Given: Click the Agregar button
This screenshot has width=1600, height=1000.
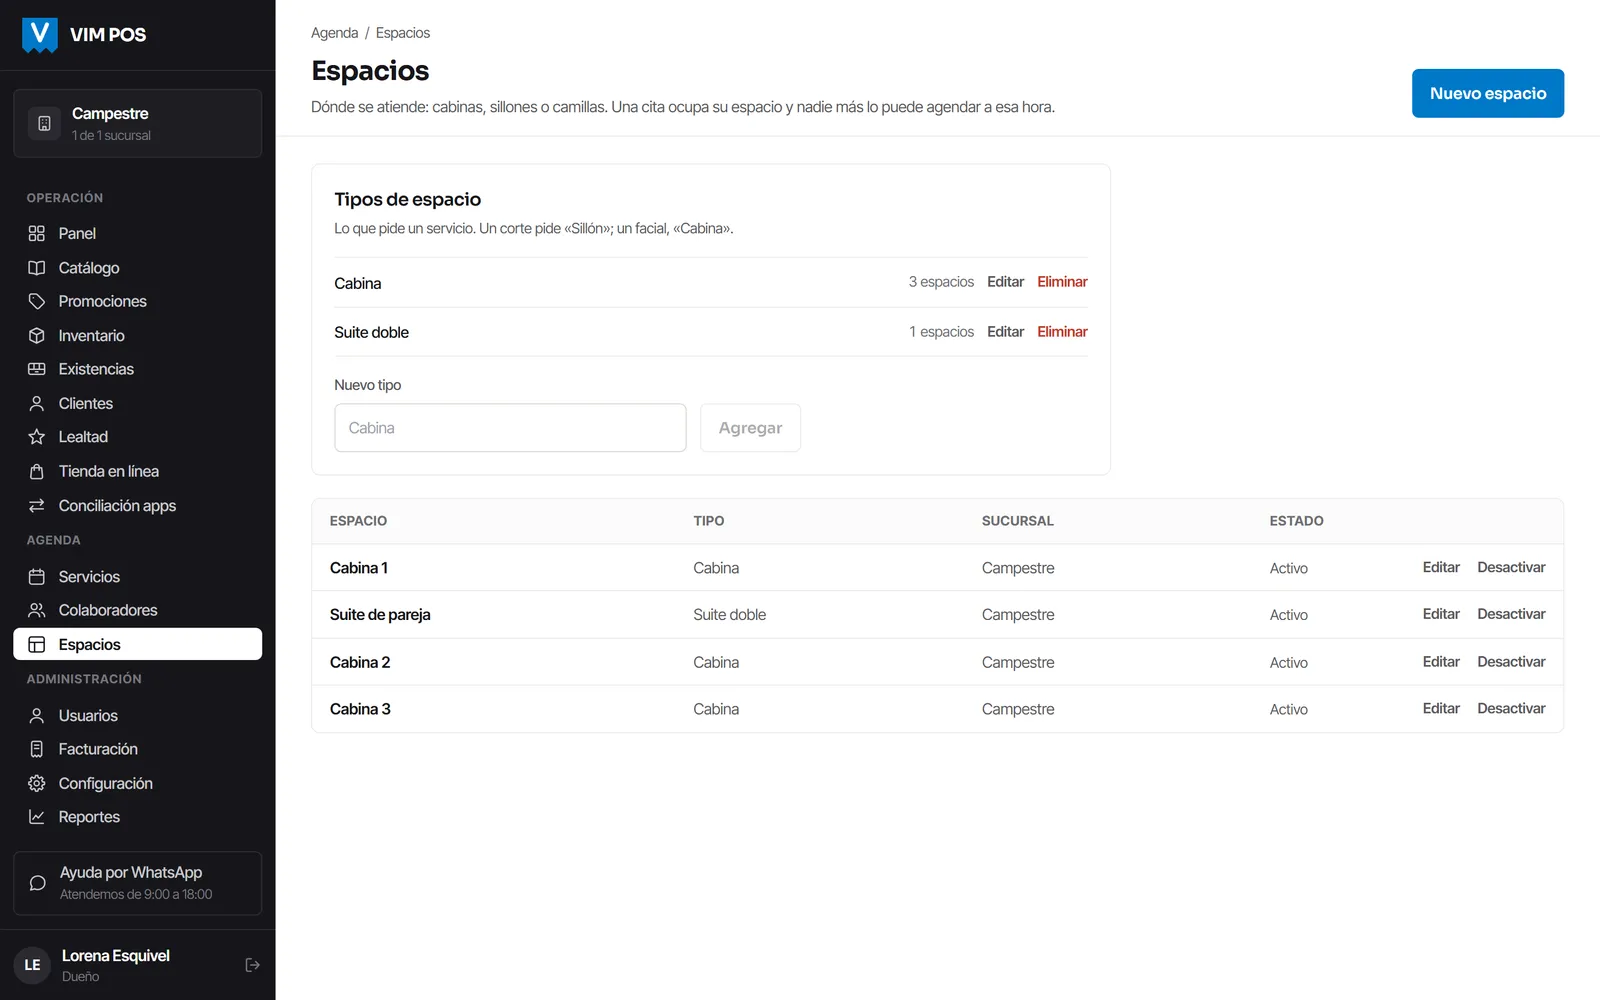Looking at the screenshot, I should (x=750, y=428).
